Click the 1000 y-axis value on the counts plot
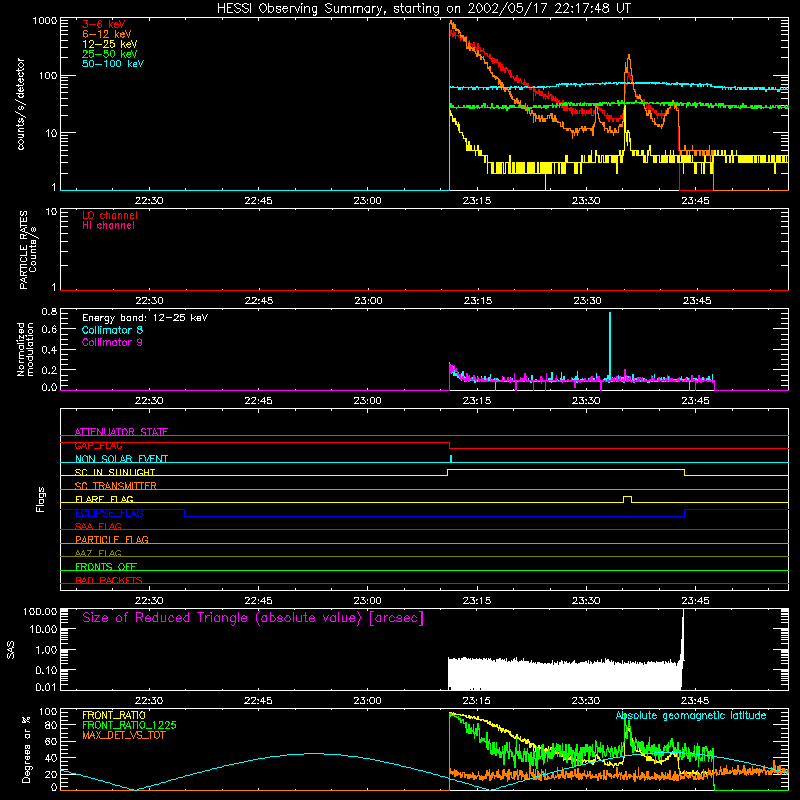This screenshot has width=800, height=800. (x=45, y=21)
